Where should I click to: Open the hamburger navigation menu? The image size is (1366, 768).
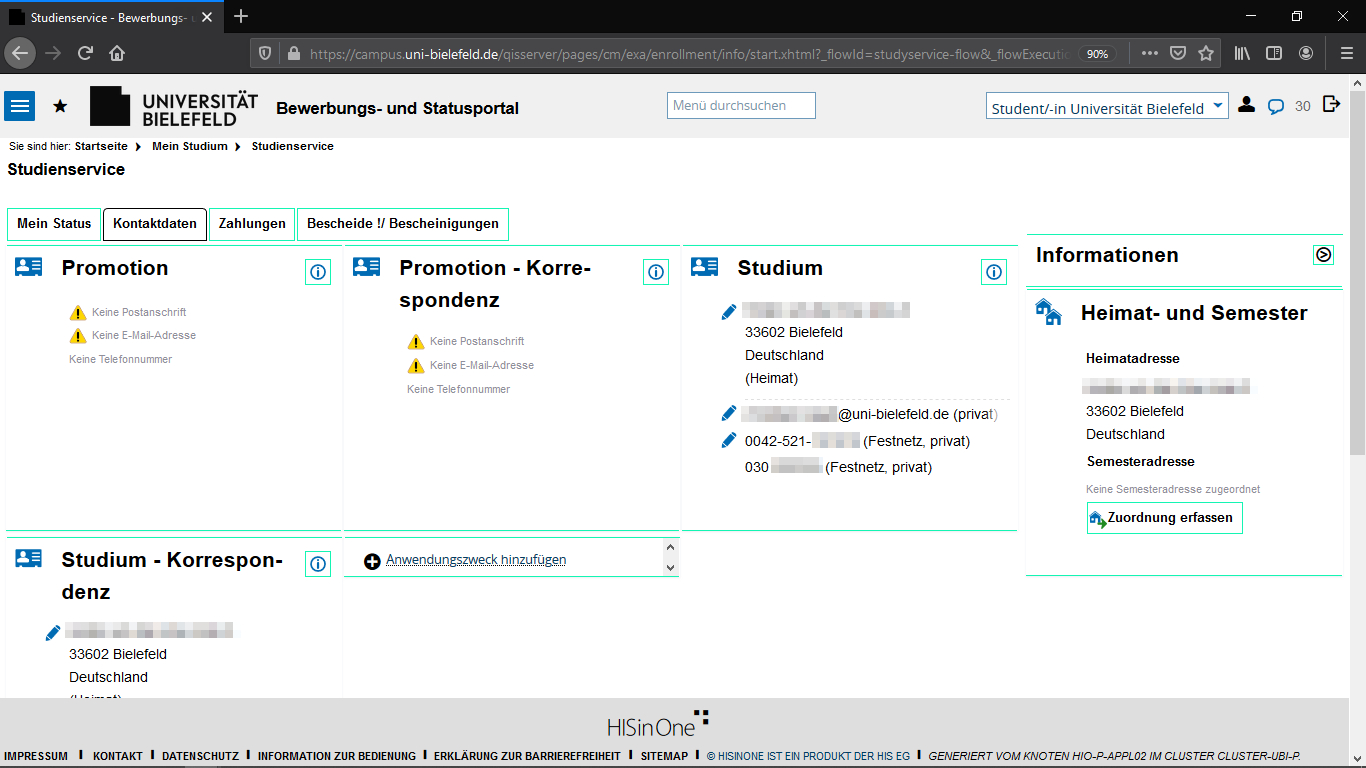[20, 105]
